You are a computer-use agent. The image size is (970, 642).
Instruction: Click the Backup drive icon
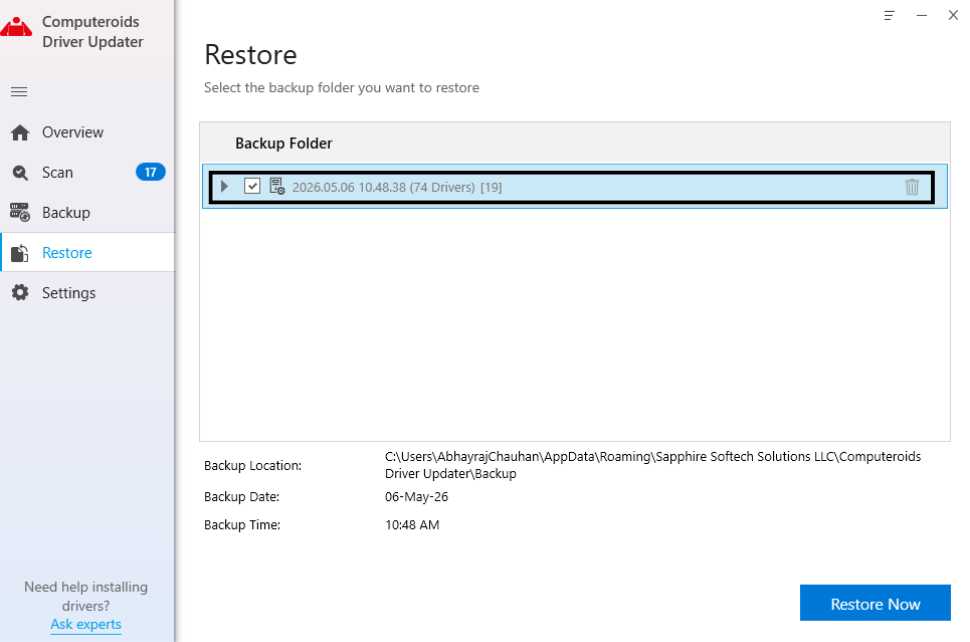[20, 212]
